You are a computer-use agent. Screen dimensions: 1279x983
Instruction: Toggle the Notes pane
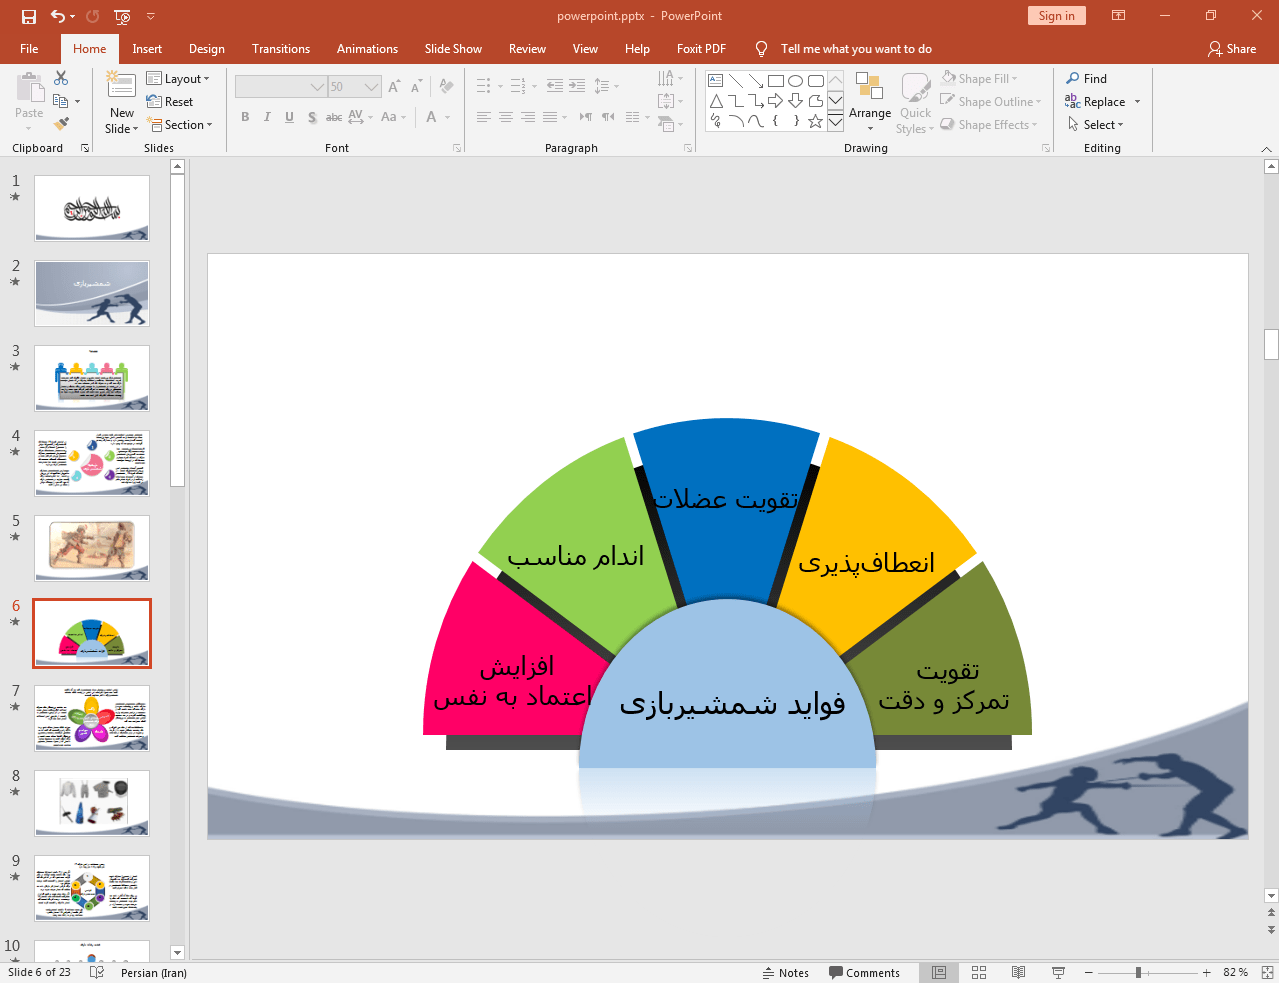click(x=785, y=972)
